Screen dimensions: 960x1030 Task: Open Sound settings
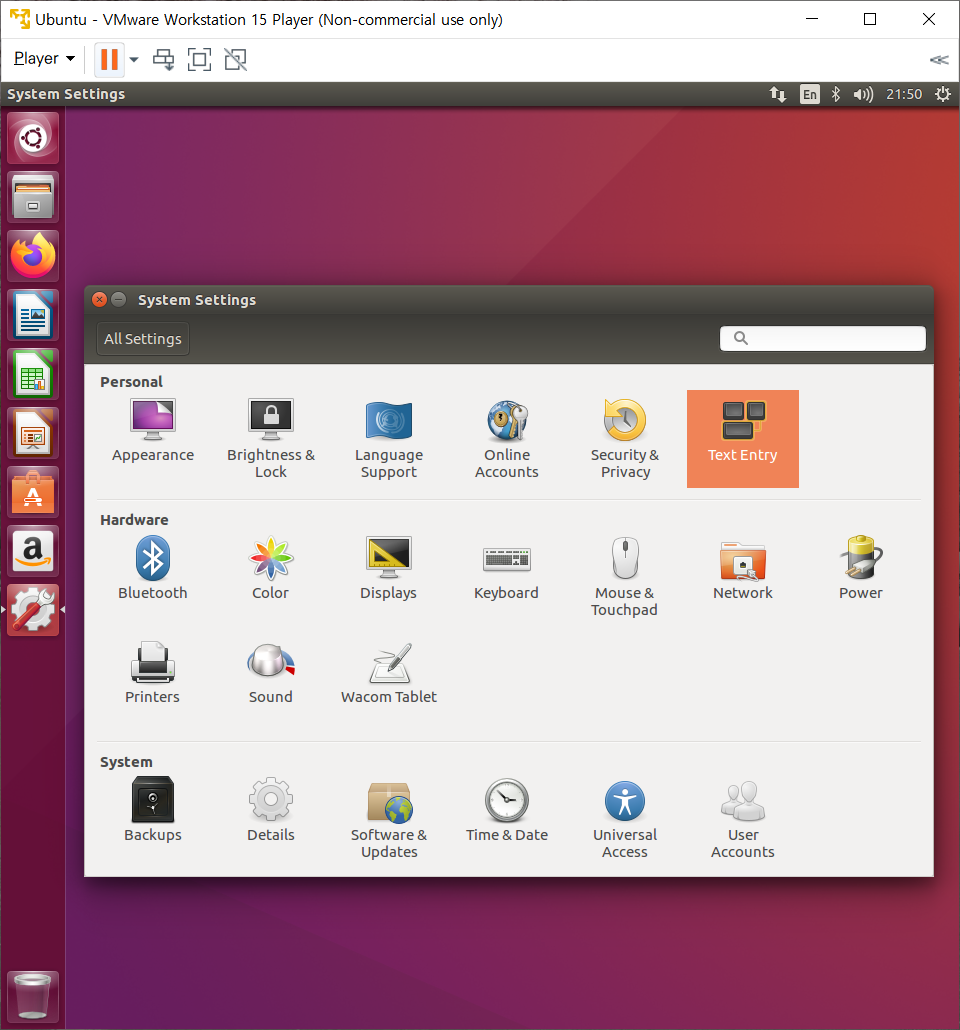point(271,673)
